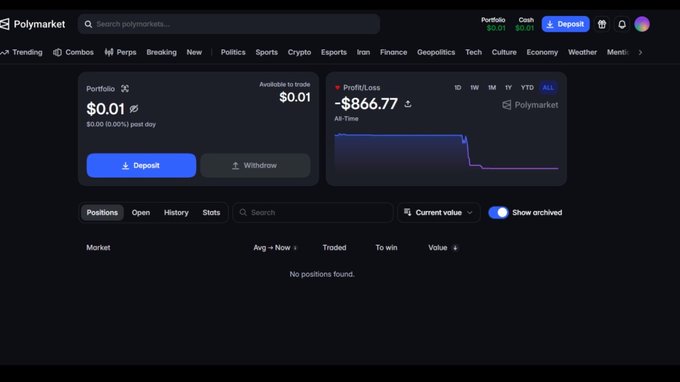The height and width of the screenshot is (382, 680).
Task: Switch to the Open tab
Action: tap(141, 212)
